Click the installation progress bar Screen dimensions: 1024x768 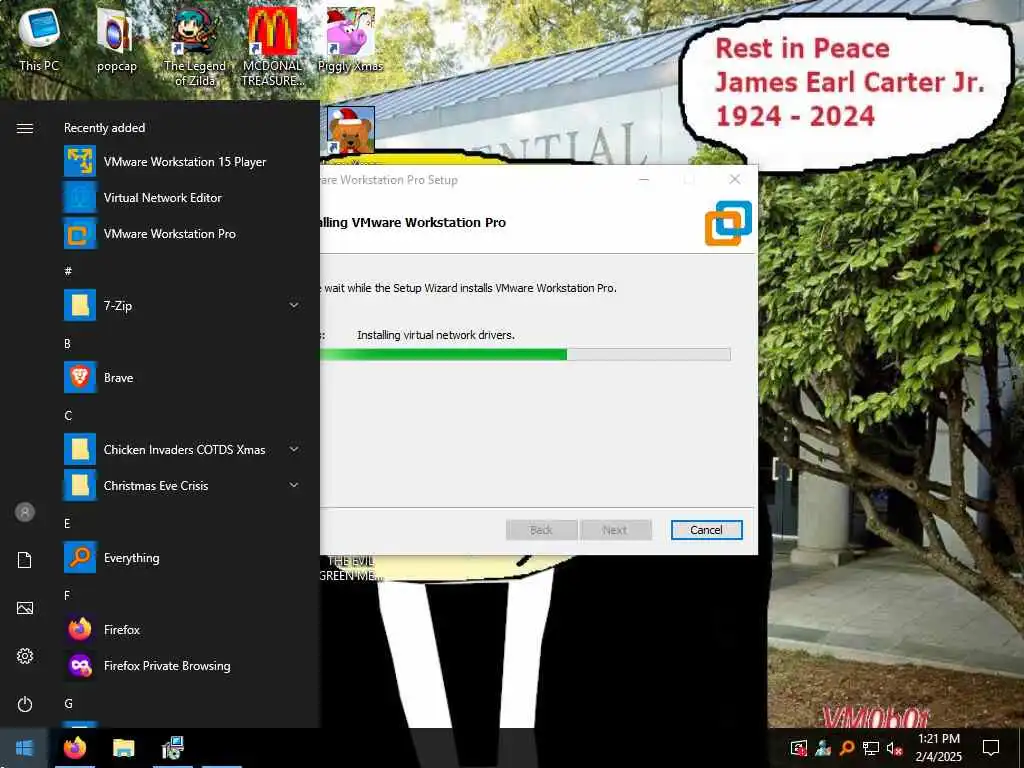coord(525,355)
